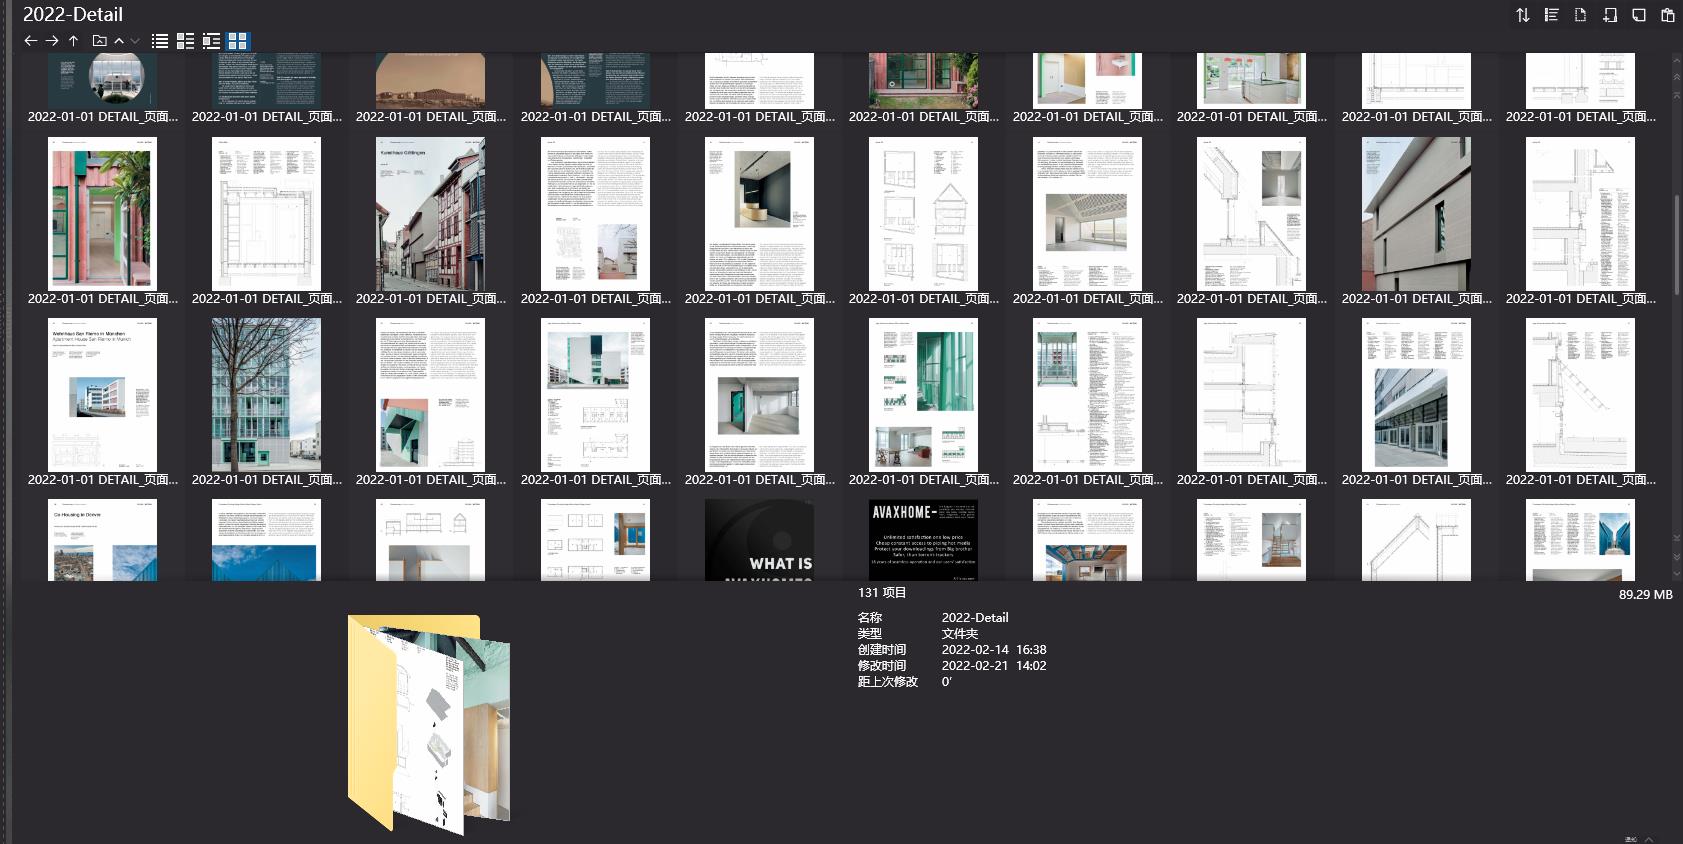Image resolution: width=1683 pixels, height=844 pixels.
Task: Click the 2022-Detail name value in details
Action: [x=975, y=617]
